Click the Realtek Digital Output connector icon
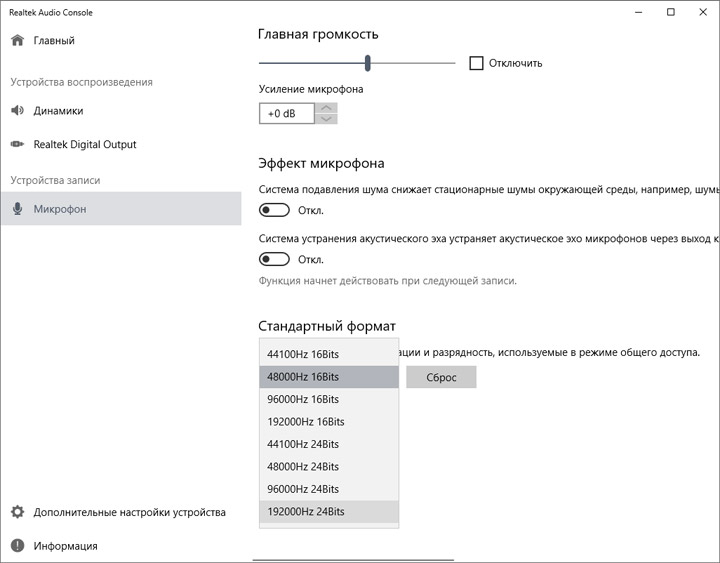The width and height of the screenshot is (720, 563). click(x=17, y=145)
